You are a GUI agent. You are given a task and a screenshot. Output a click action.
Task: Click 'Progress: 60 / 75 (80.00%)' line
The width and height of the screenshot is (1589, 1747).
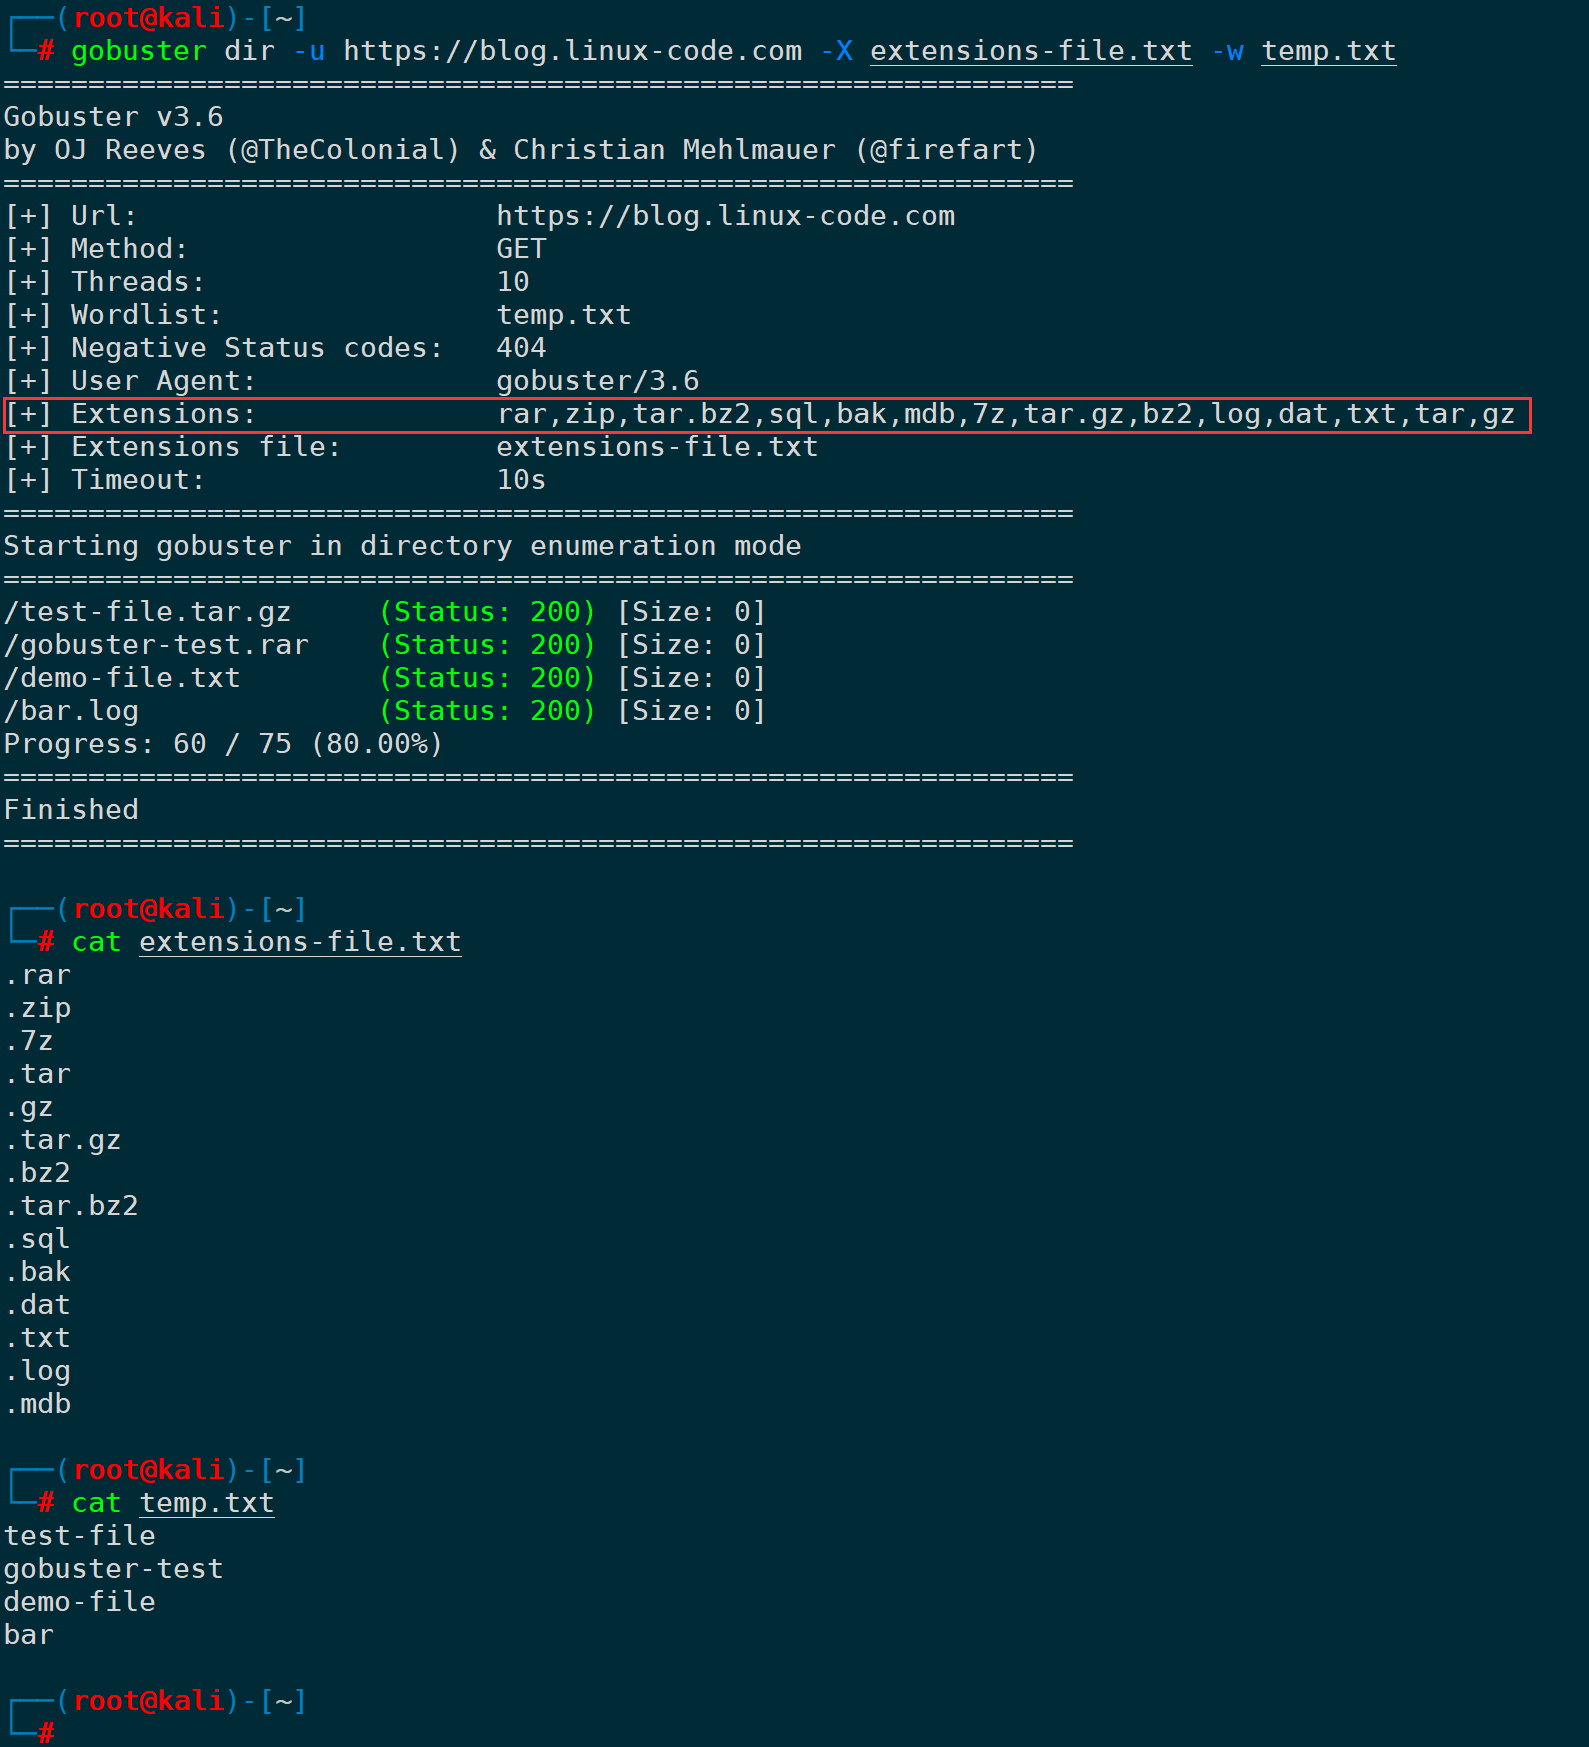point(223,744)
